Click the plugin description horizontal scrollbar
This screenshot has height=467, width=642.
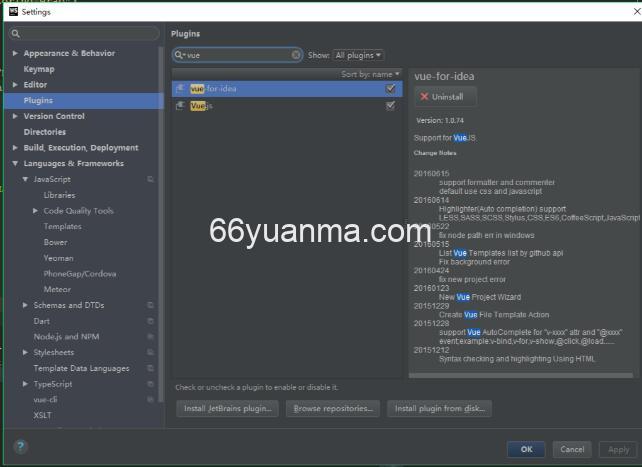(521, 375)
